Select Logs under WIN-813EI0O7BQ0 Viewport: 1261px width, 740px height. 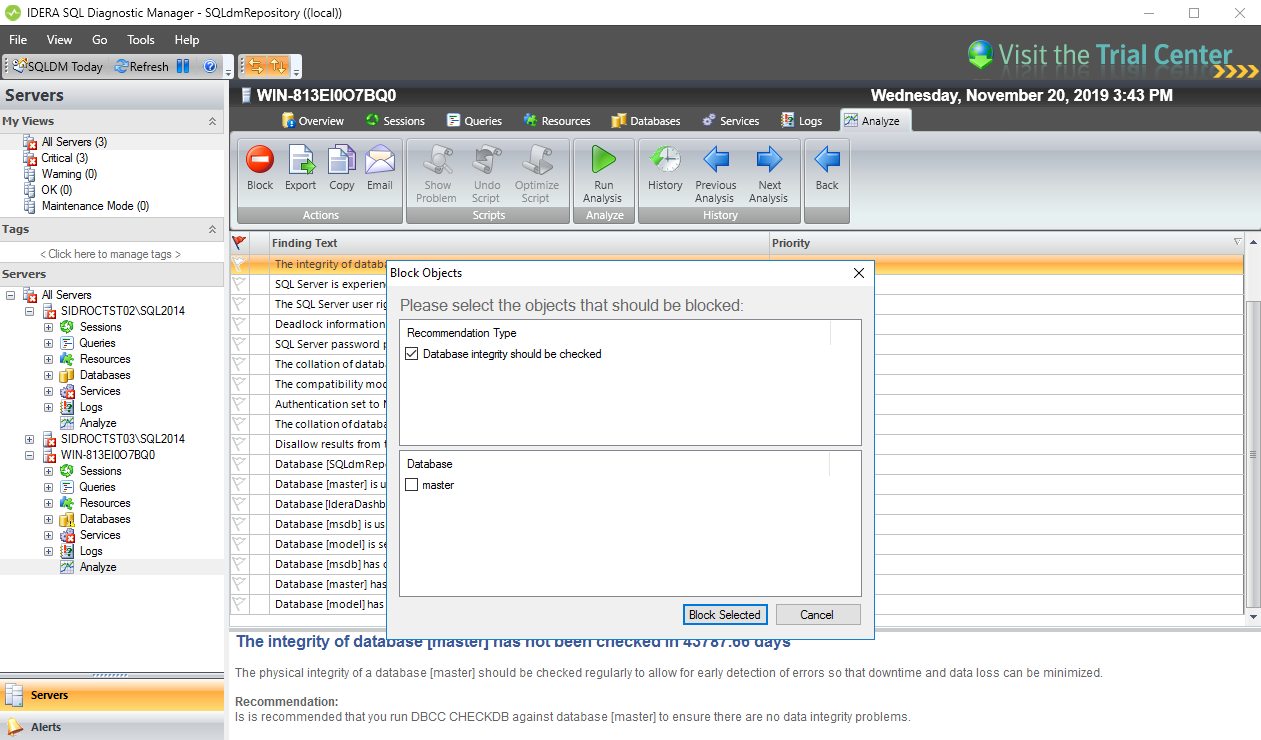point(91,551)
